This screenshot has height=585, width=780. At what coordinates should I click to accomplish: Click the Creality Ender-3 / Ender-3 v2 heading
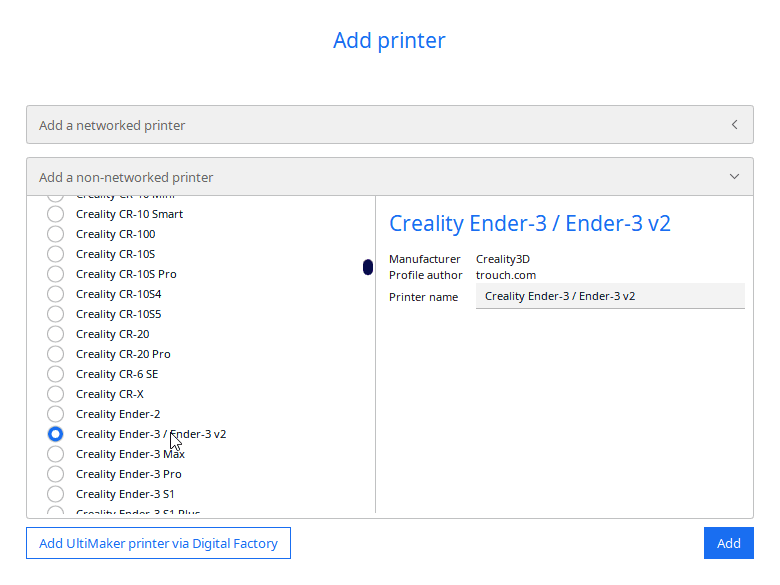pyautogui.click(x=530, y=223)
